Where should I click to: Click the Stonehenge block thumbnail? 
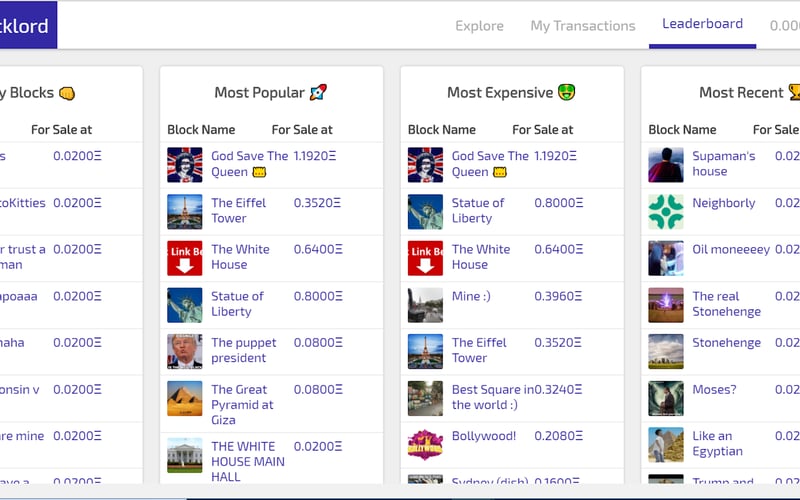(666, 352)
